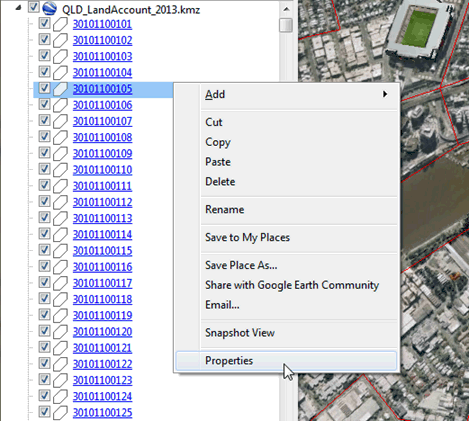Choose Save Place As... option
Viewport: 469px width, 421px height.
[287, 265]
